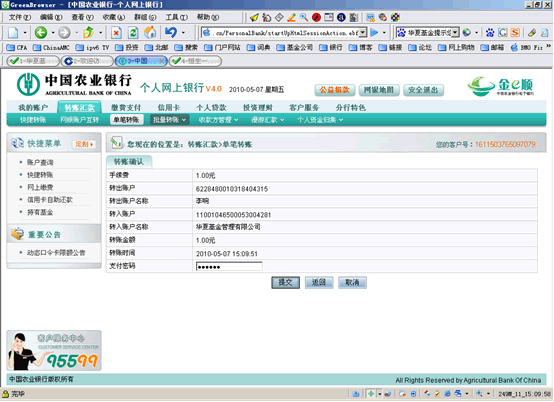Click the red circle toolbar icon
Screen dimensions: 554x402
[x=316, y=17]
